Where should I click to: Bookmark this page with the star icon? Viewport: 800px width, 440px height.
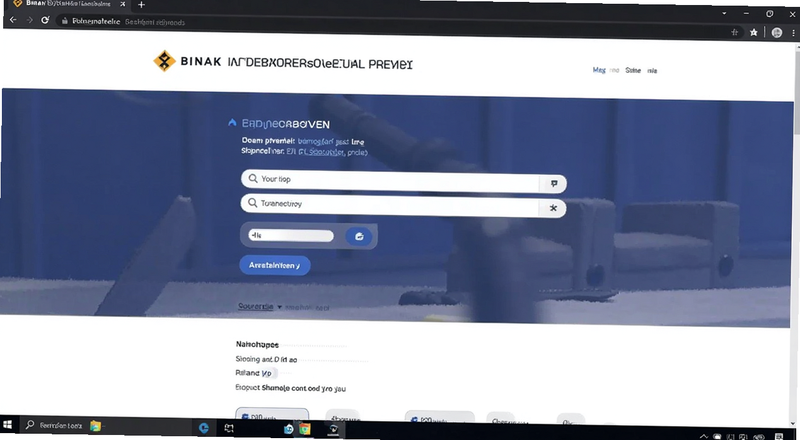pos(754,32)
